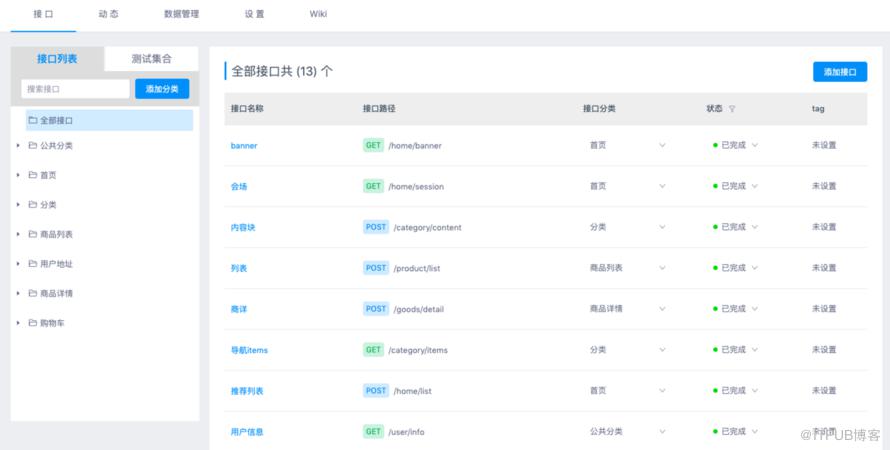Open the 列表 interface link
Screen dimensions: 890x450
(x=239, y=268)
